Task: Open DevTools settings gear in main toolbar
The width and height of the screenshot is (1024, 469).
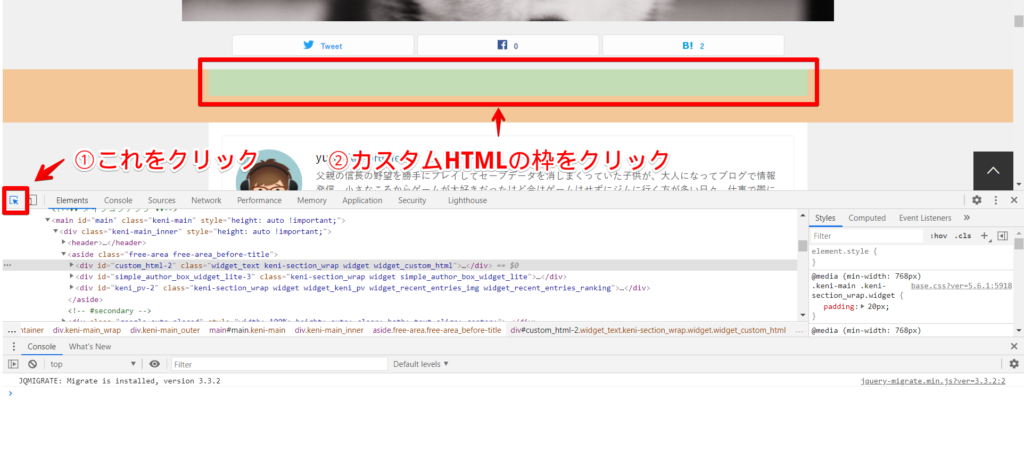Action: click(976, 200)
